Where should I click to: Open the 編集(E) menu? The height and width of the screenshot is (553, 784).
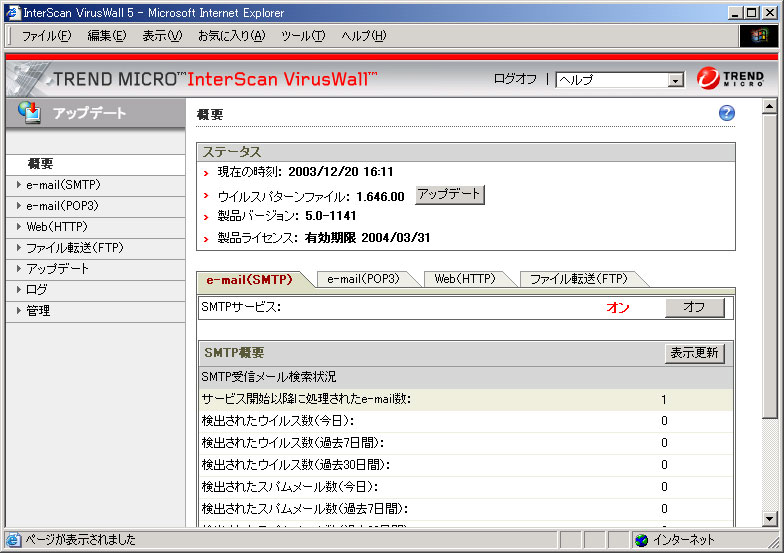106,36
